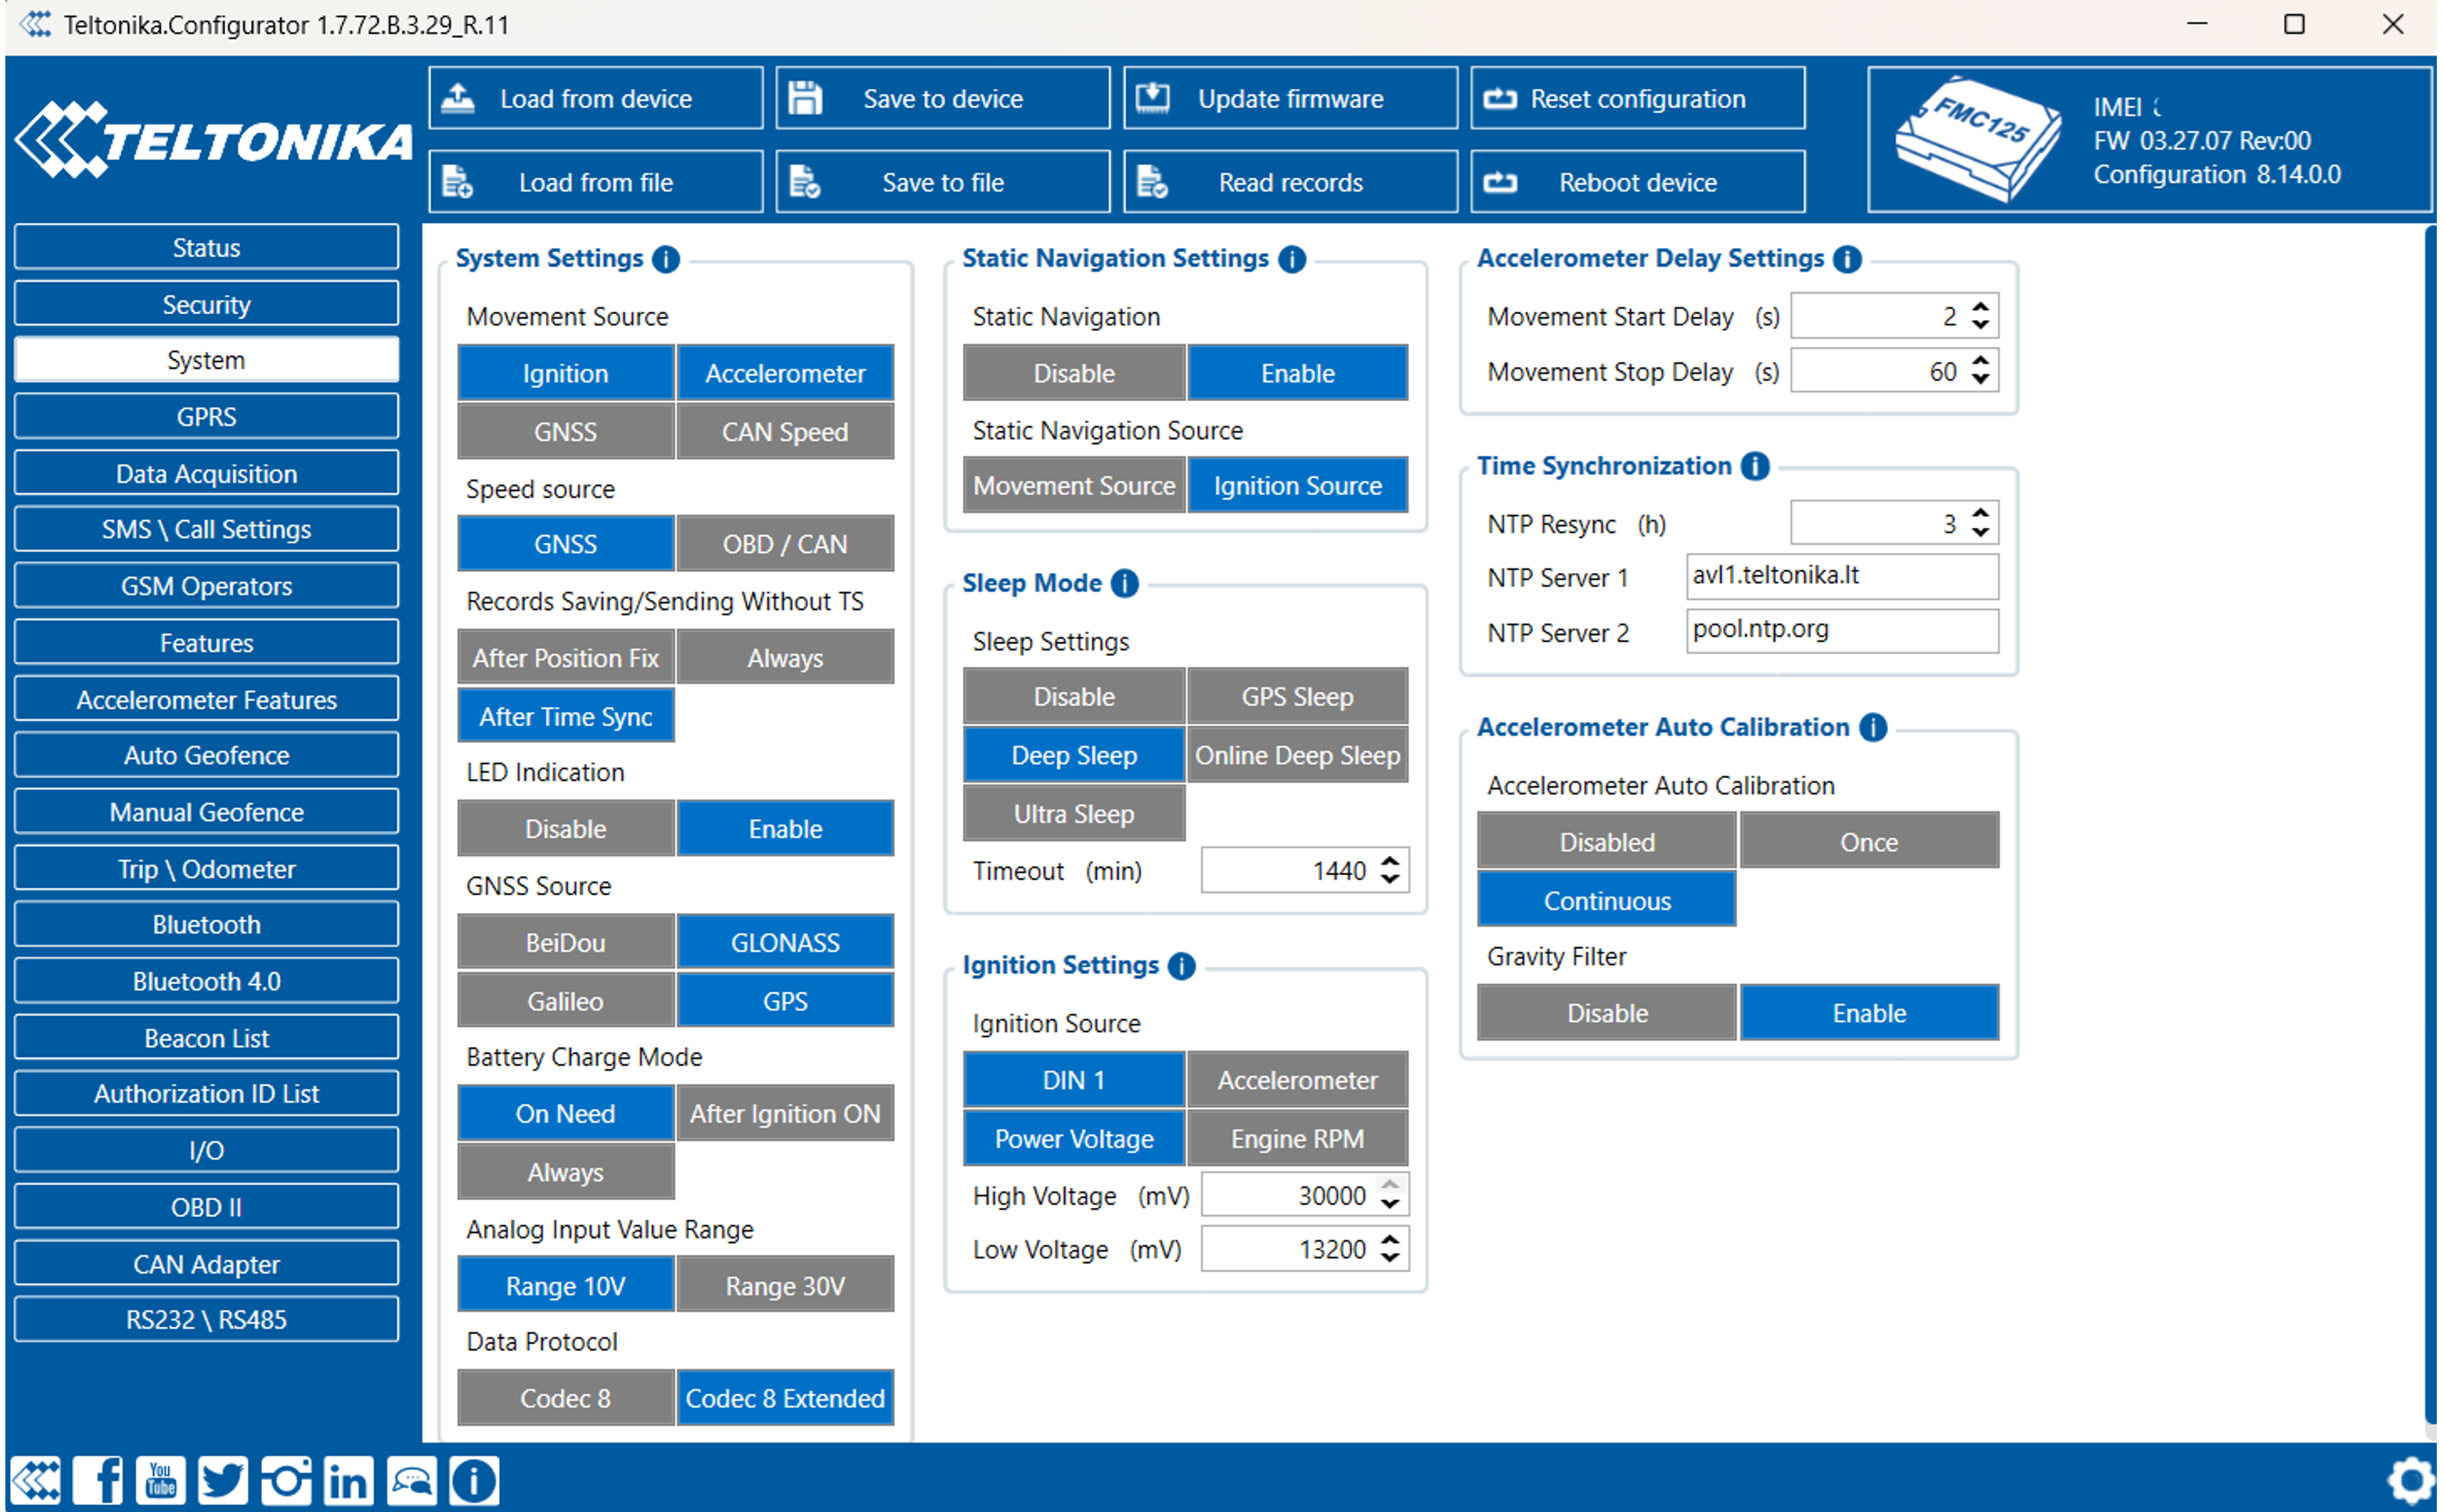Decrease Movement Stop Delay value
The height and width of the screenshot is (1512, 2444).
coord(1980,380)
